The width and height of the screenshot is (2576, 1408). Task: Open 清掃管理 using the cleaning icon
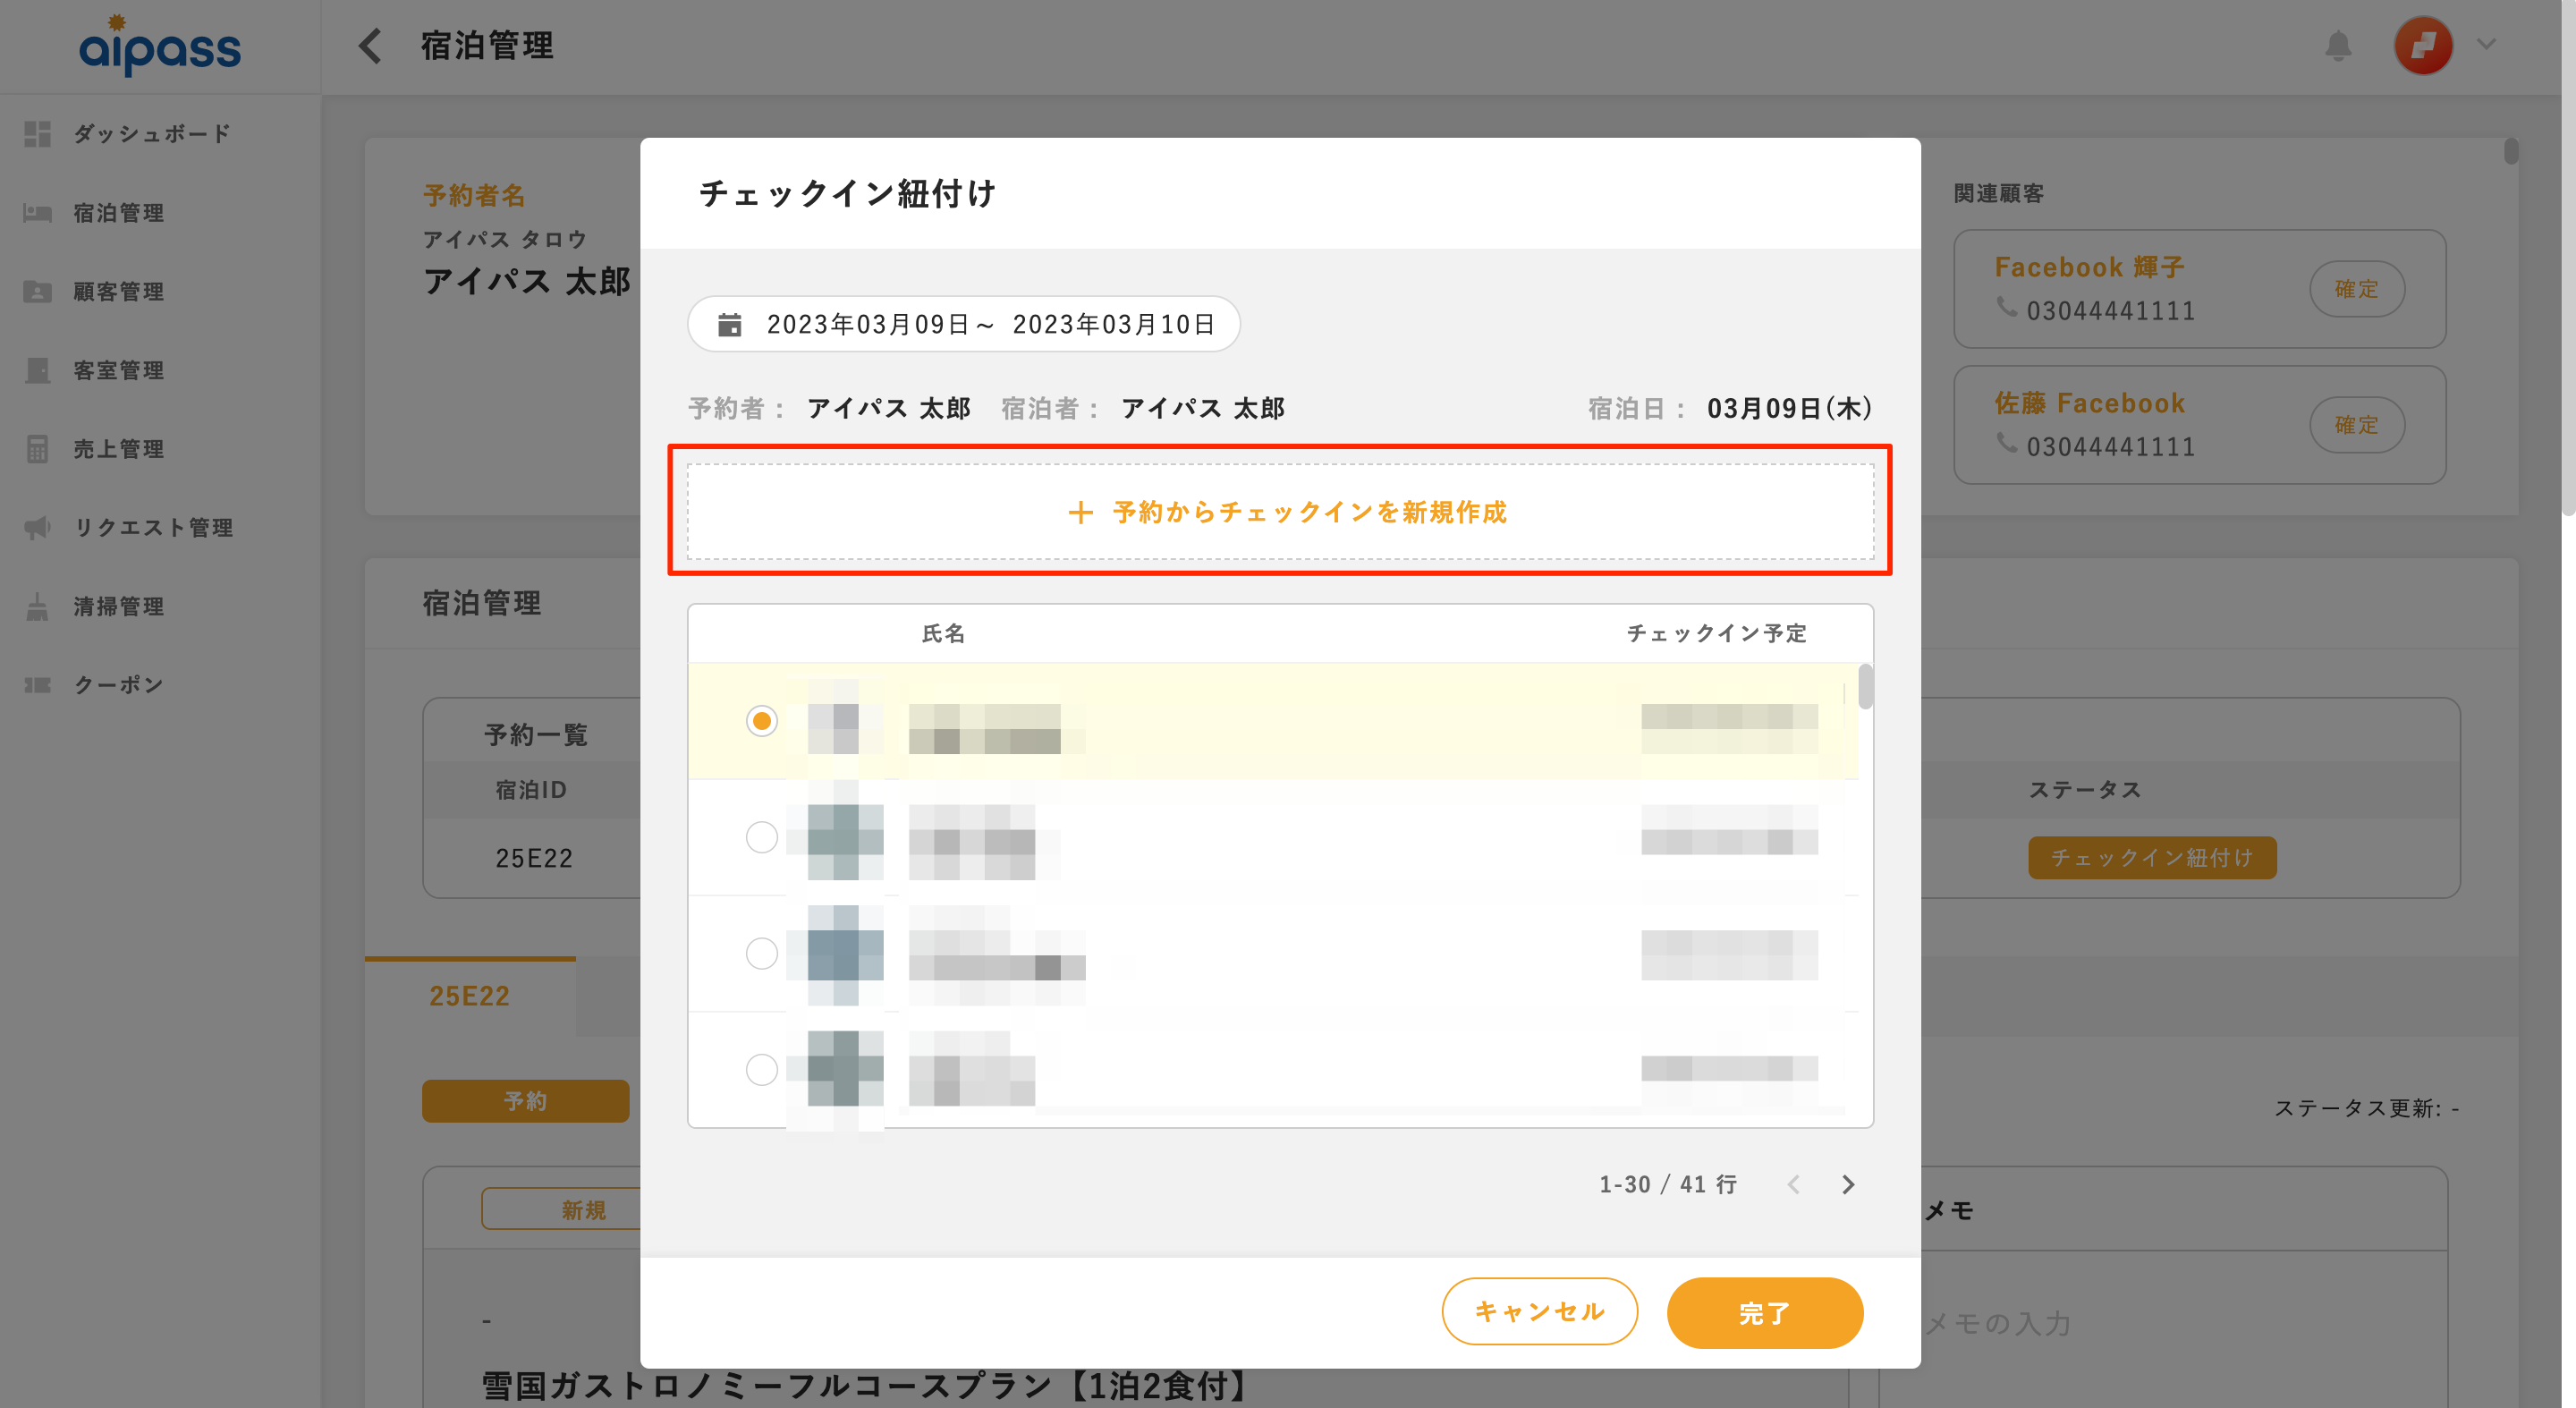point(38,606)
